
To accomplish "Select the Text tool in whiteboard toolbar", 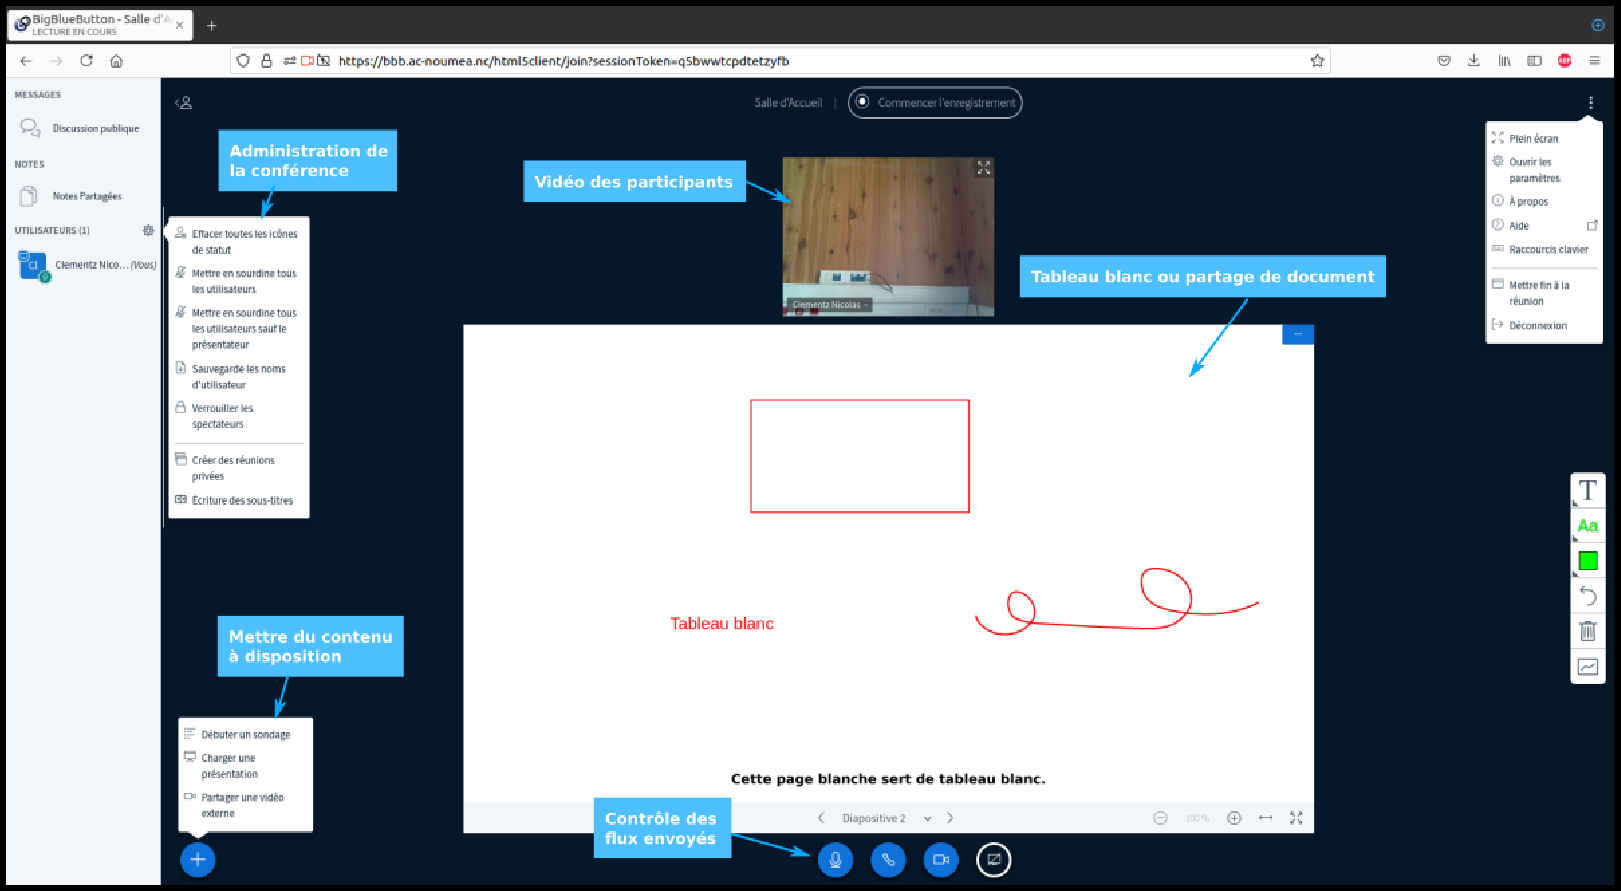I will click(1587, 490).
